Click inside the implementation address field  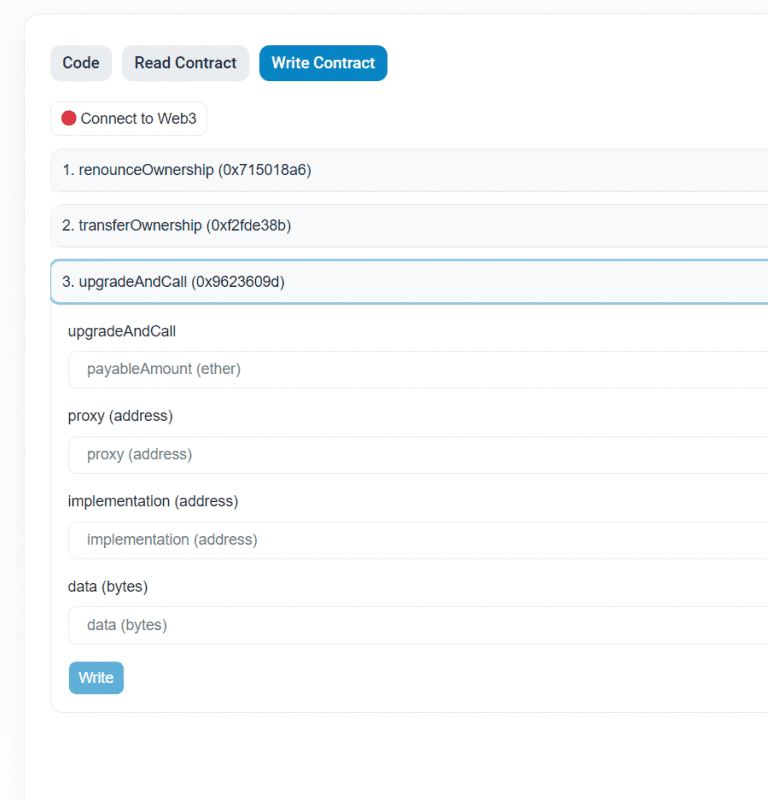pos(300,539)
